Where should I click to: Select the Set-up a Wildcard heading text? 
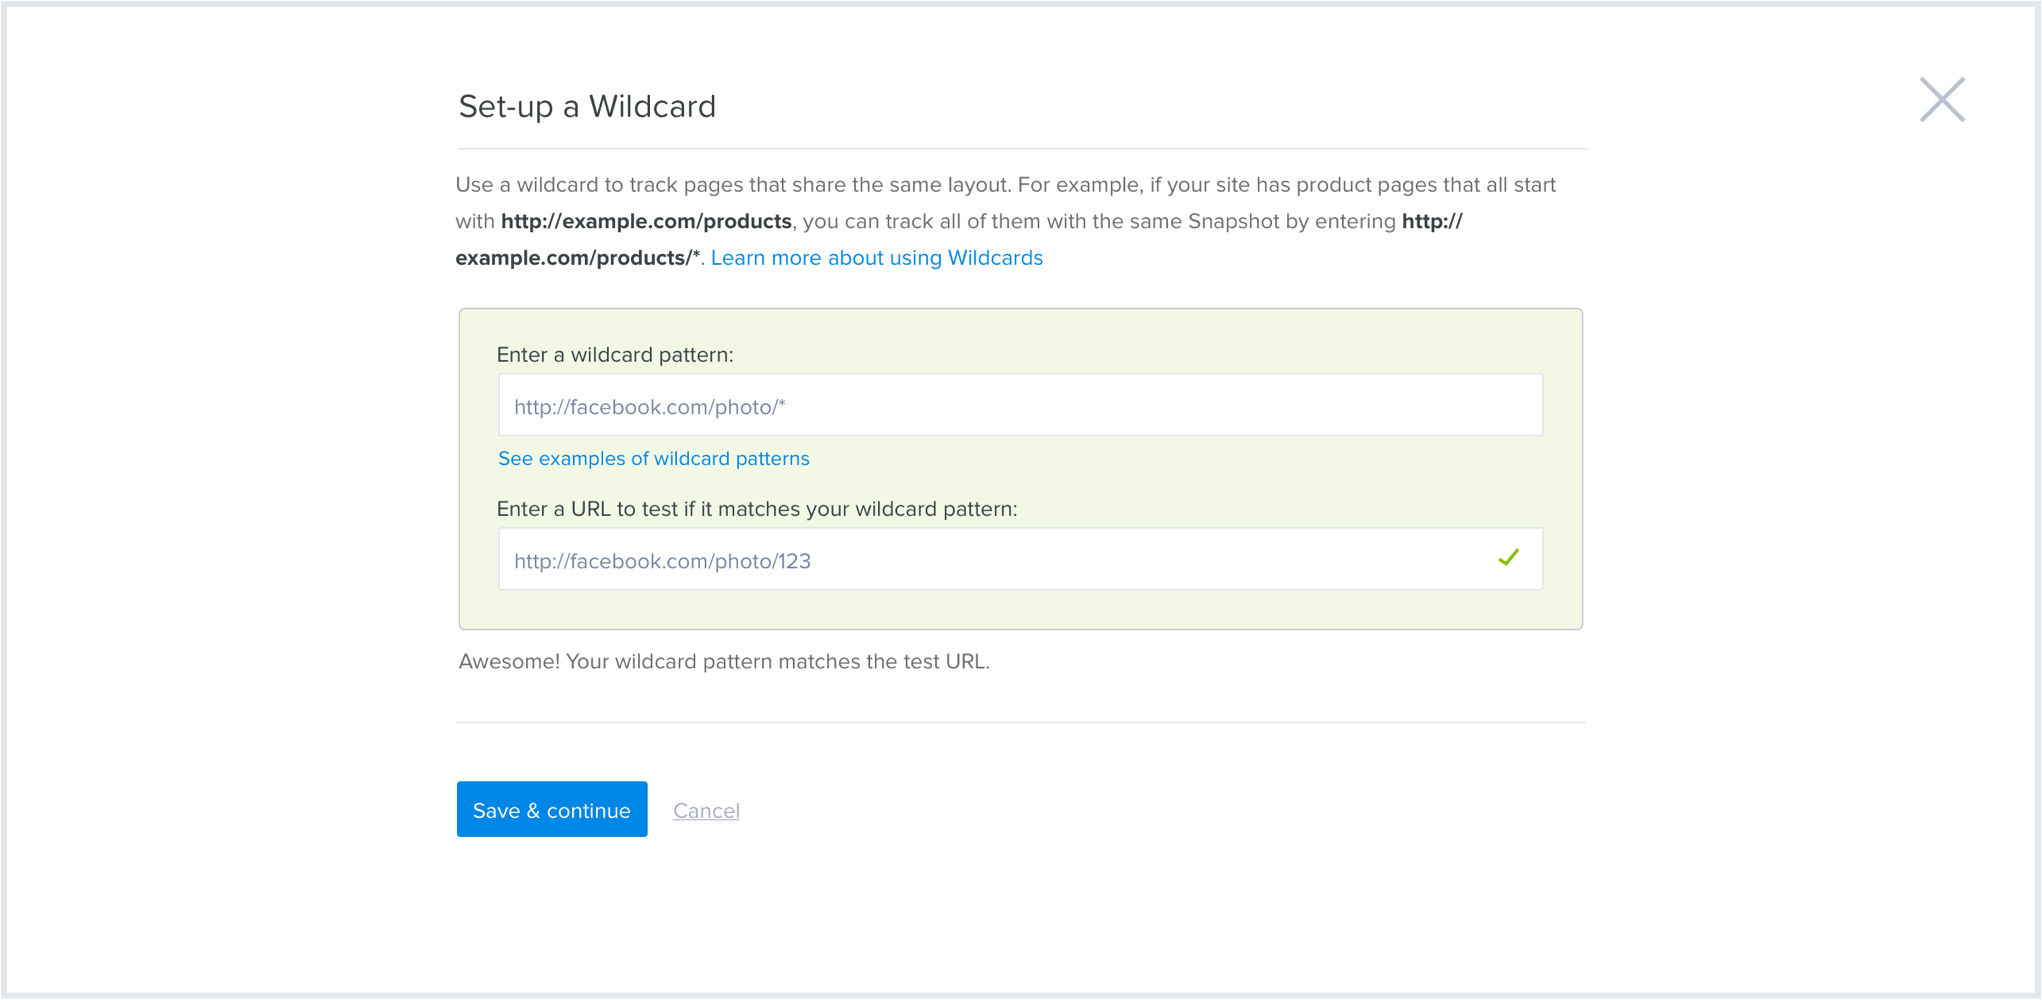(x=587, y=106)
